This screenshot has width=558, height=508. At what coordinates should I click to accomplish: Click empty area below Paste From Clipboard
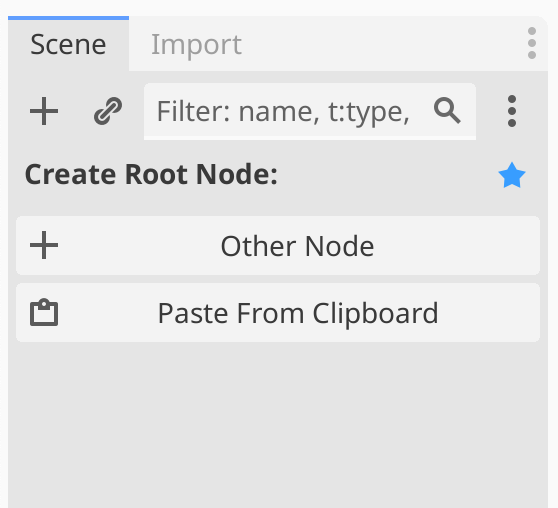pos(278,424)
